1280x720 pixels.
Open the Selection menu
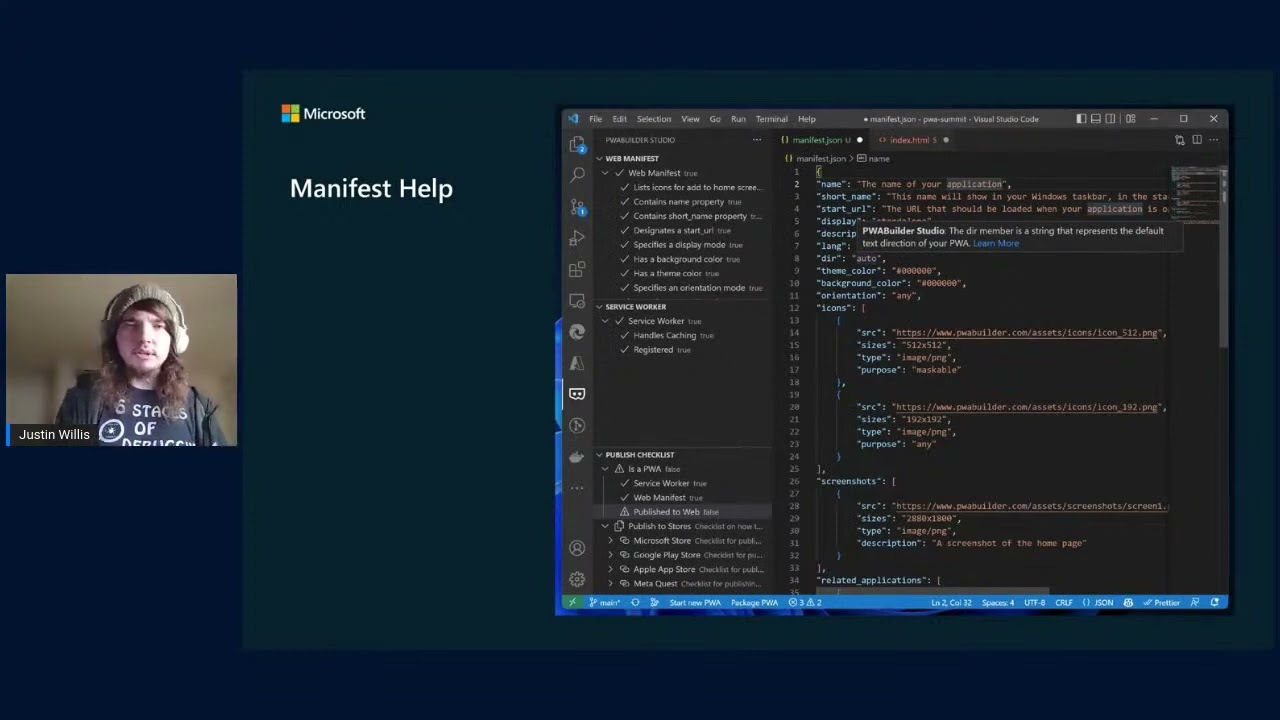(654, 119)
